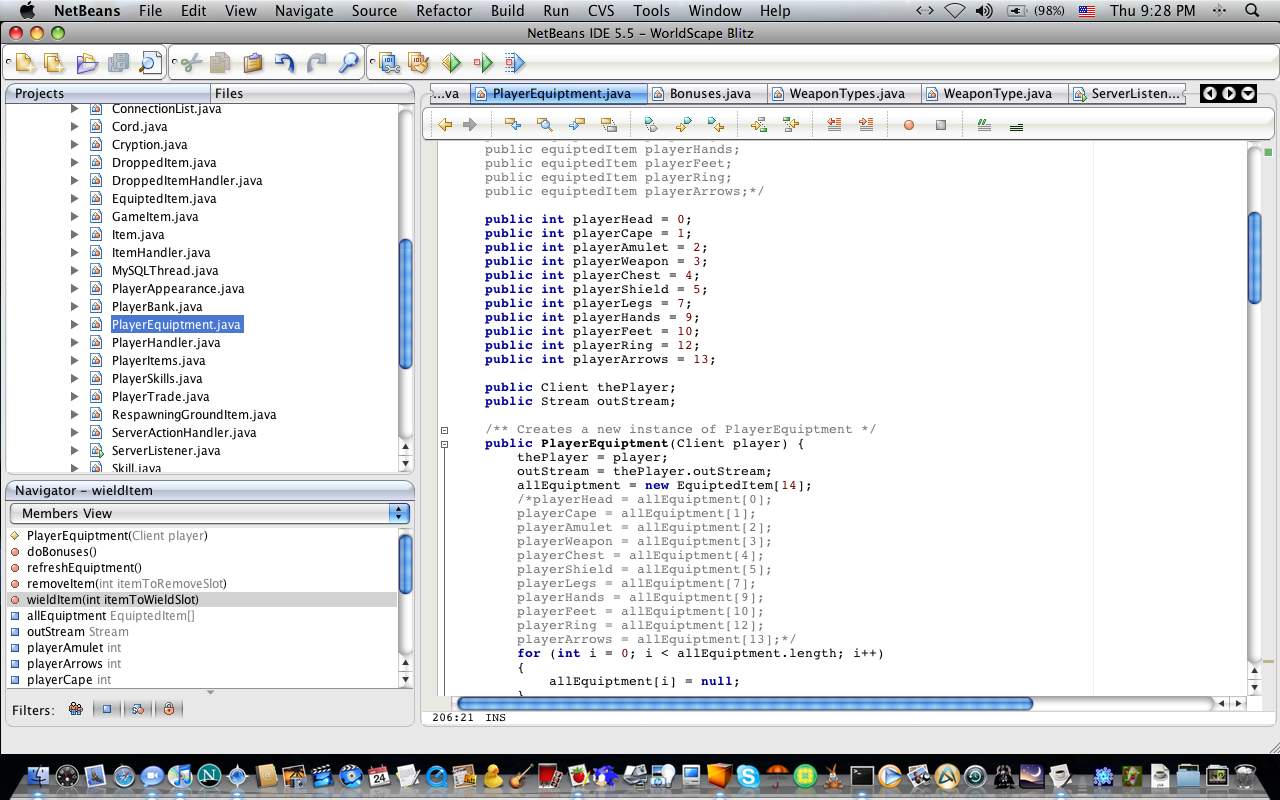
Task: Toggle the Show Non-Public Members filter
Action: coord(168,709)
